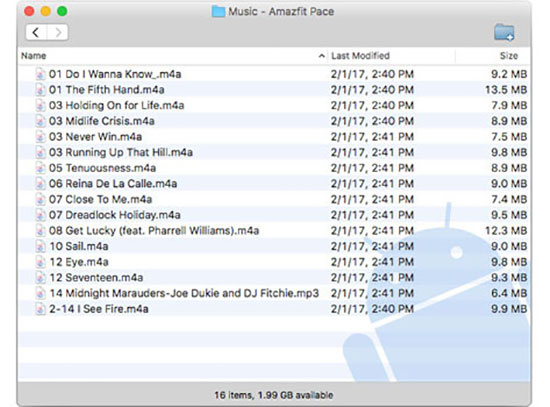Click the file icon beside 12 Eye.m4a
The height and width of the screenshot is (407, 550).
point(40,262)
